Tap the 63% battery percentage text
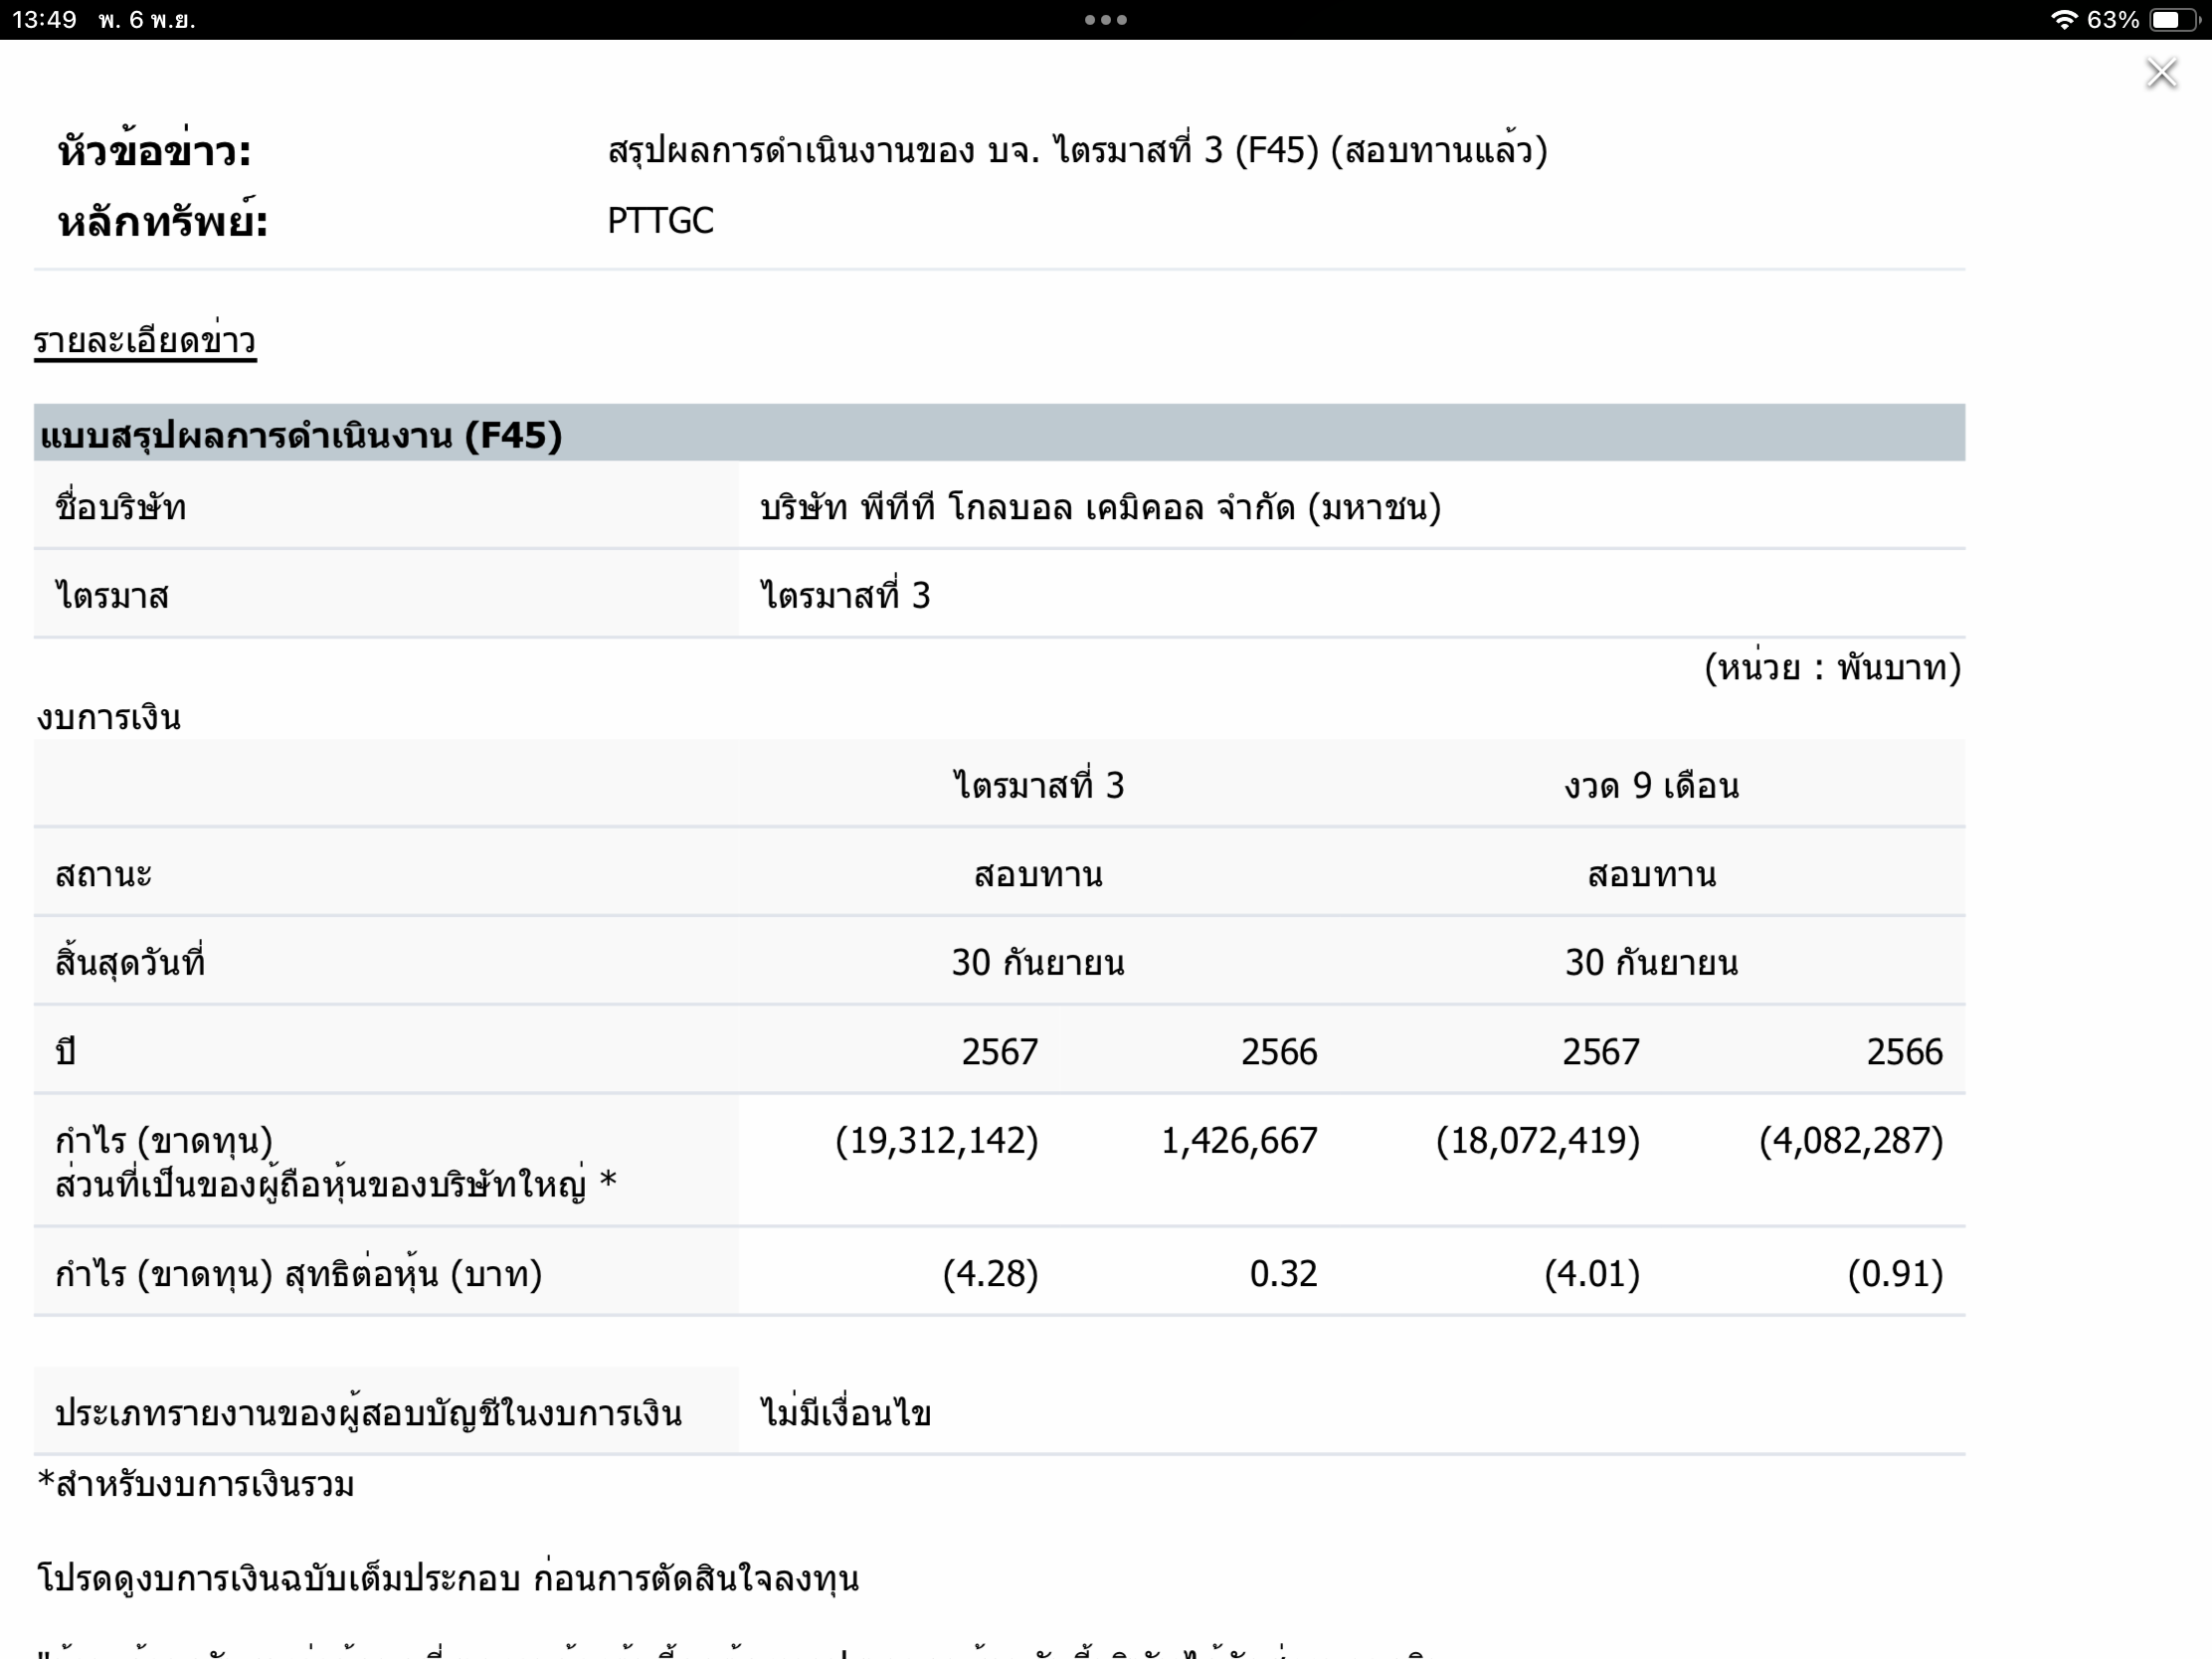Image resolution: width=2212 pixels, height=1659 pixels. tap(2113, 20)
